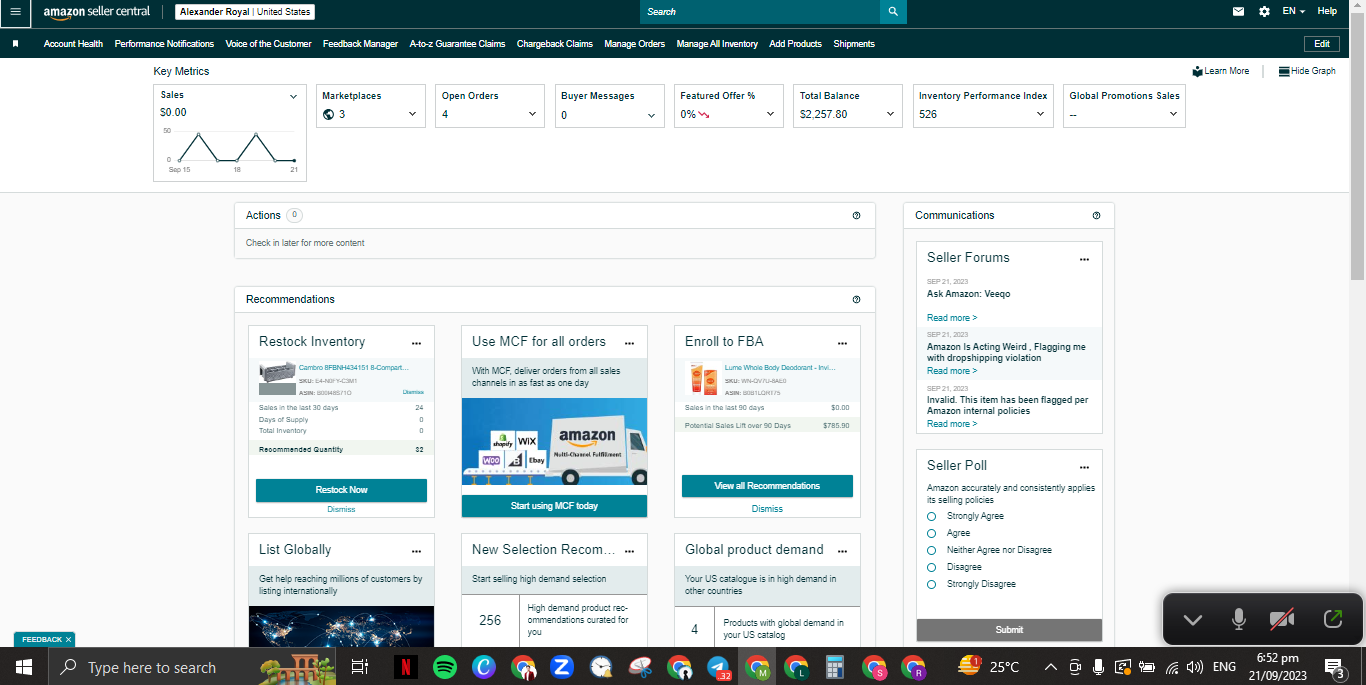Screen dimensions: 1366x685
Task: Open Telegram from the taskbar
Action: 718,667
